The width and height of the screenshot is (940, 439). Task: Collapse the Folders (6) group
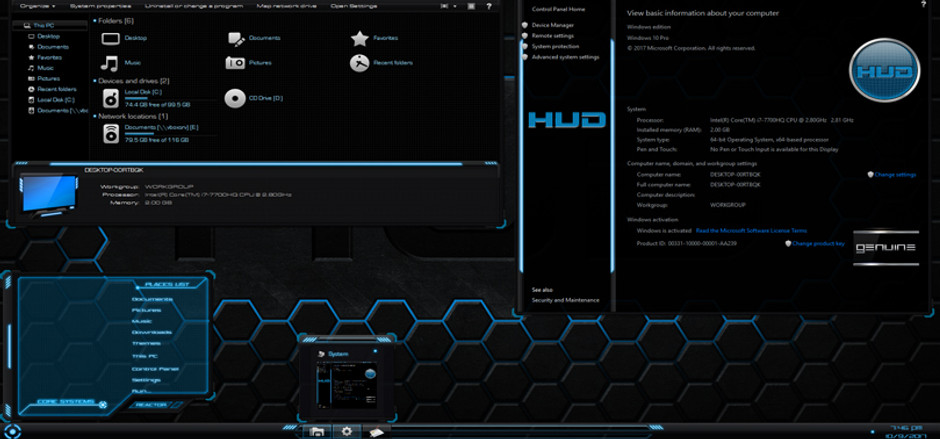[95, 22]
